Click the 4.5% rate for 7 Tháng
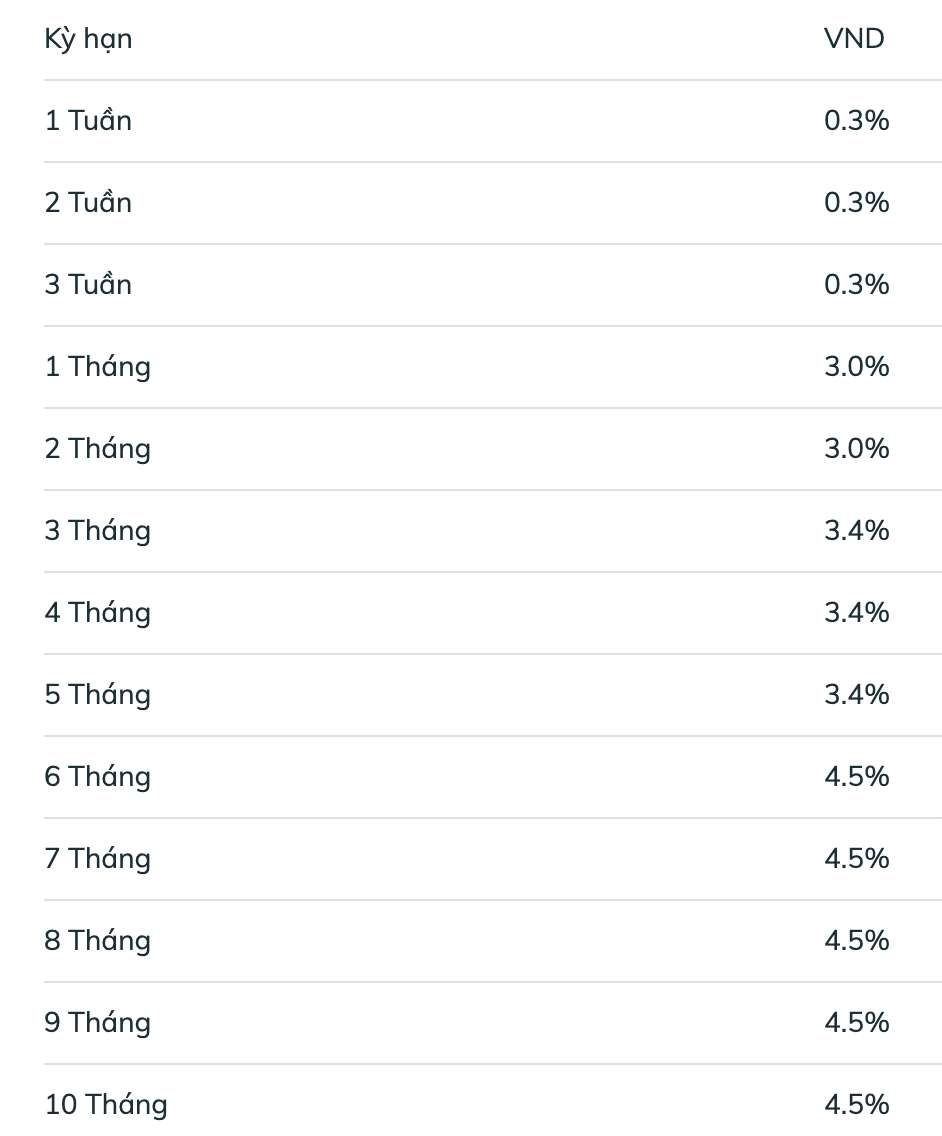This screenshot has height=1136, width=942. click(856, 859)
